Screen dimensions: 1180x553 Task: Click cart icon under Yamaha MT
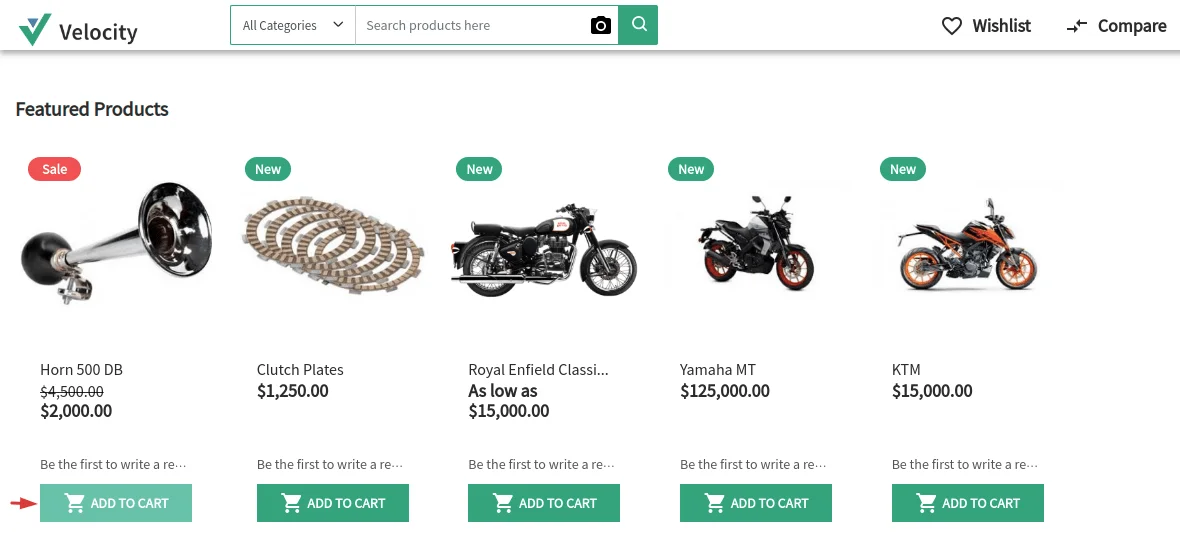pyautogui.click(x=715, y=503)
